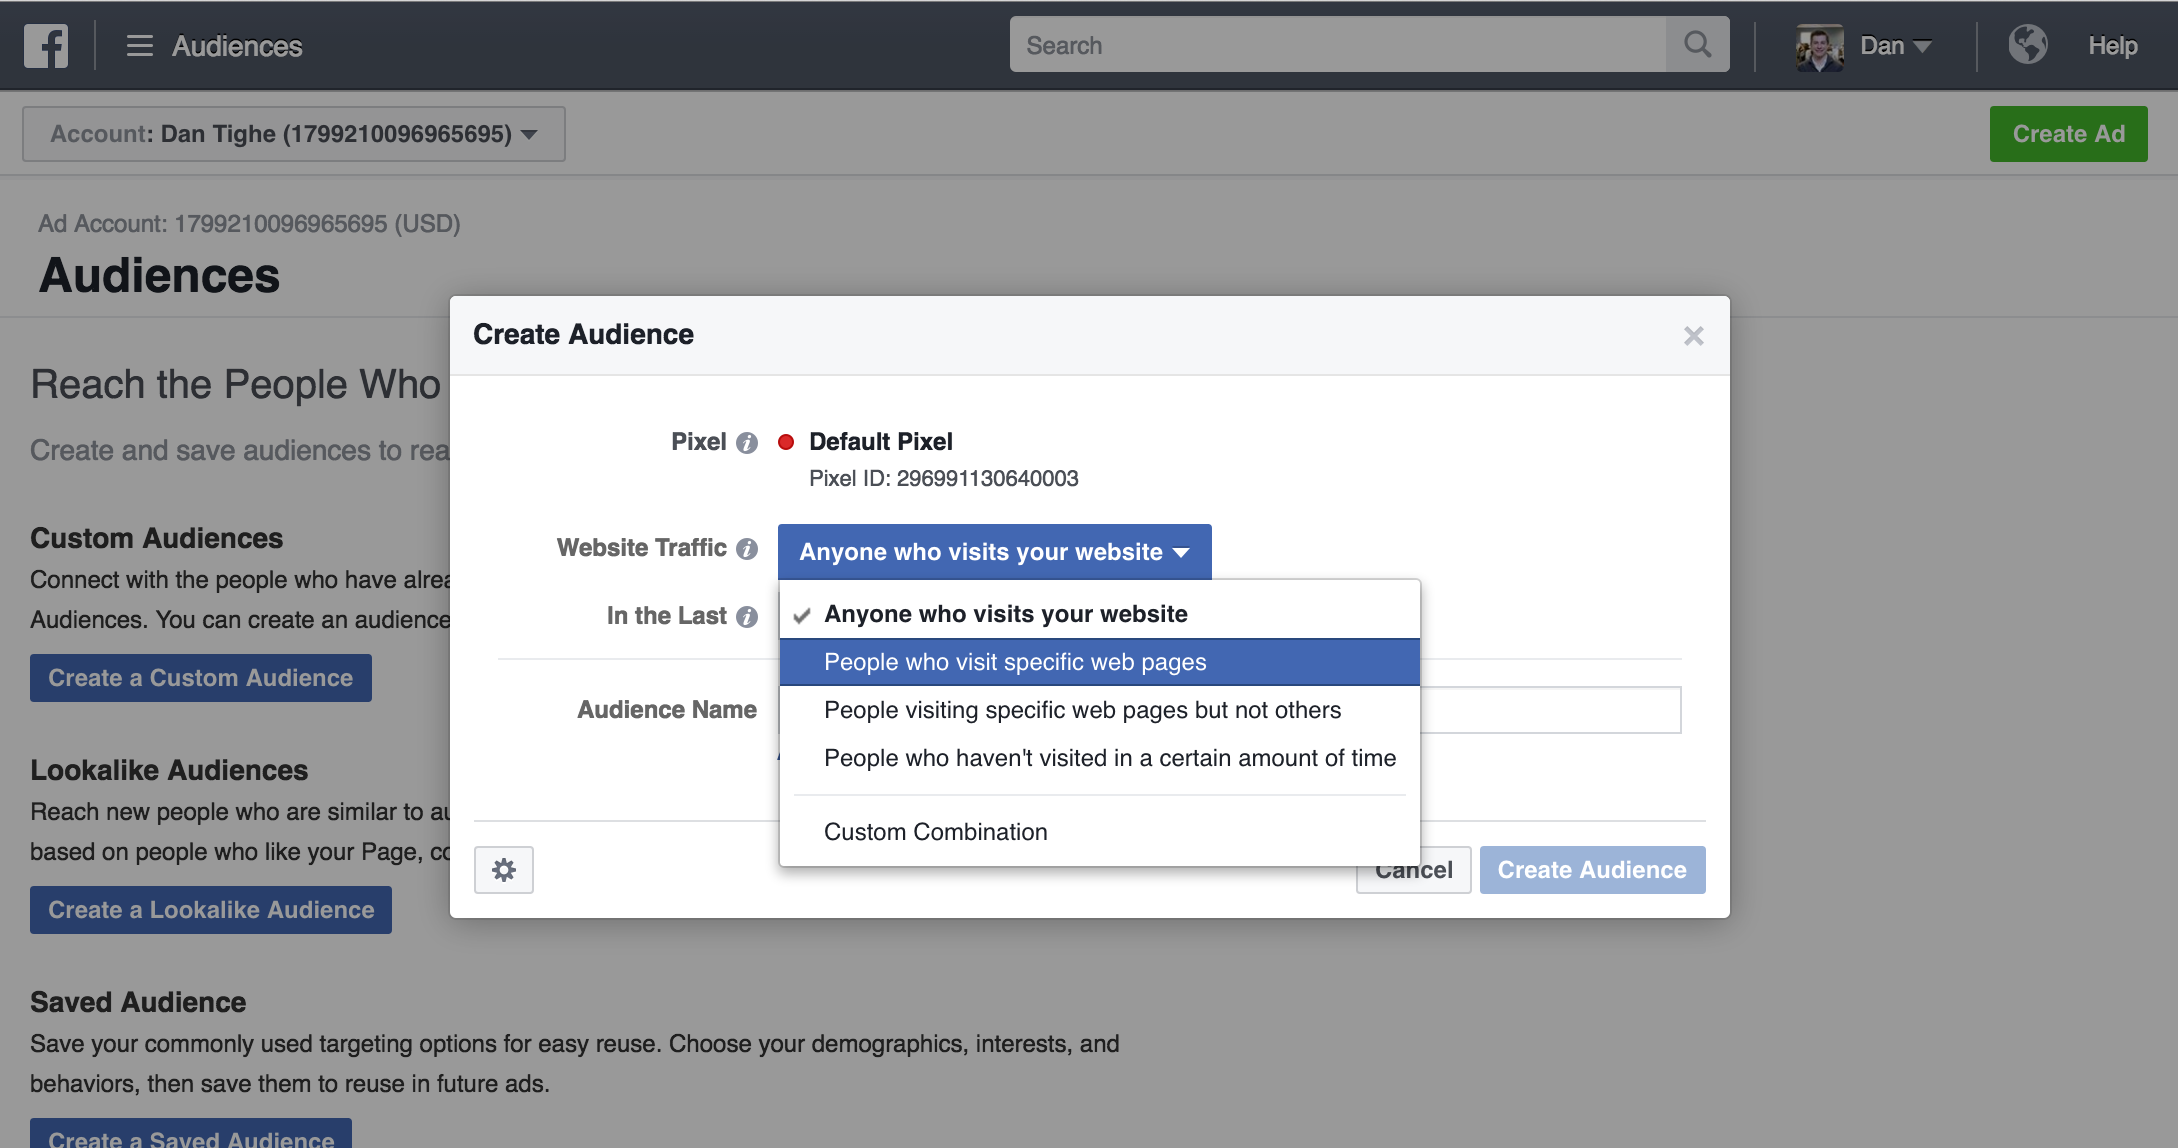
Task: Expand the Dan account dropdown
Action: 1896,46
